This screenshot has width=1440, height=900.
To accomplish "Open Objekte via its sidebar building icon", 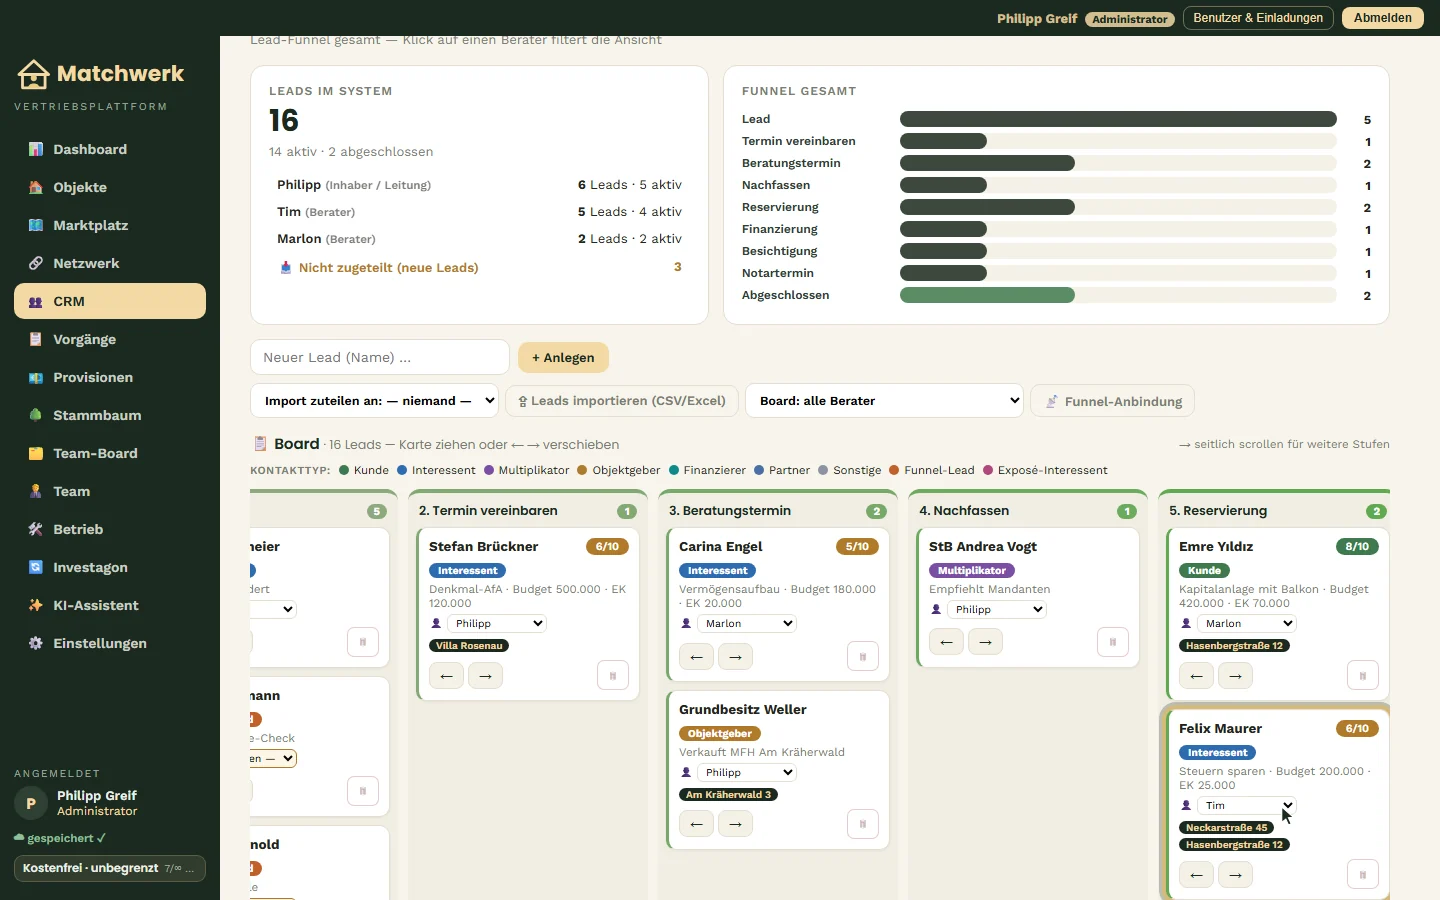I will [x=36, y=187].
